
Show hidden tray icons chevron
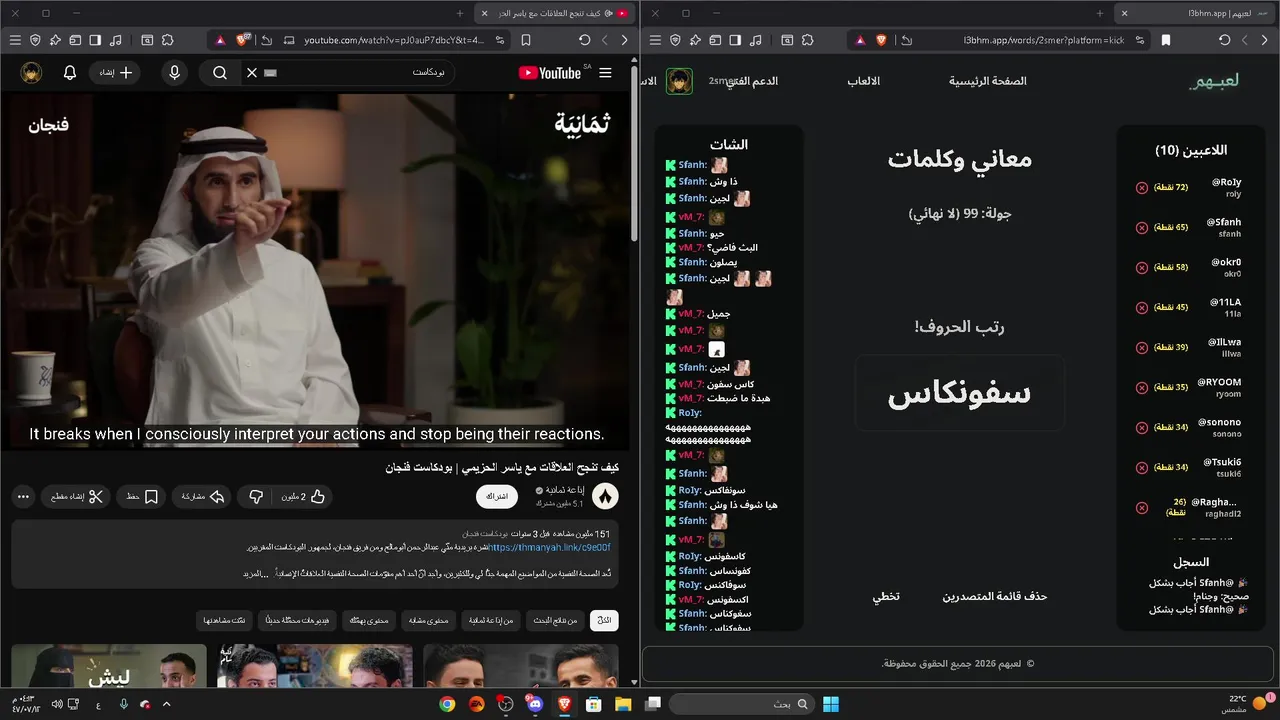[x=167, y=704]
